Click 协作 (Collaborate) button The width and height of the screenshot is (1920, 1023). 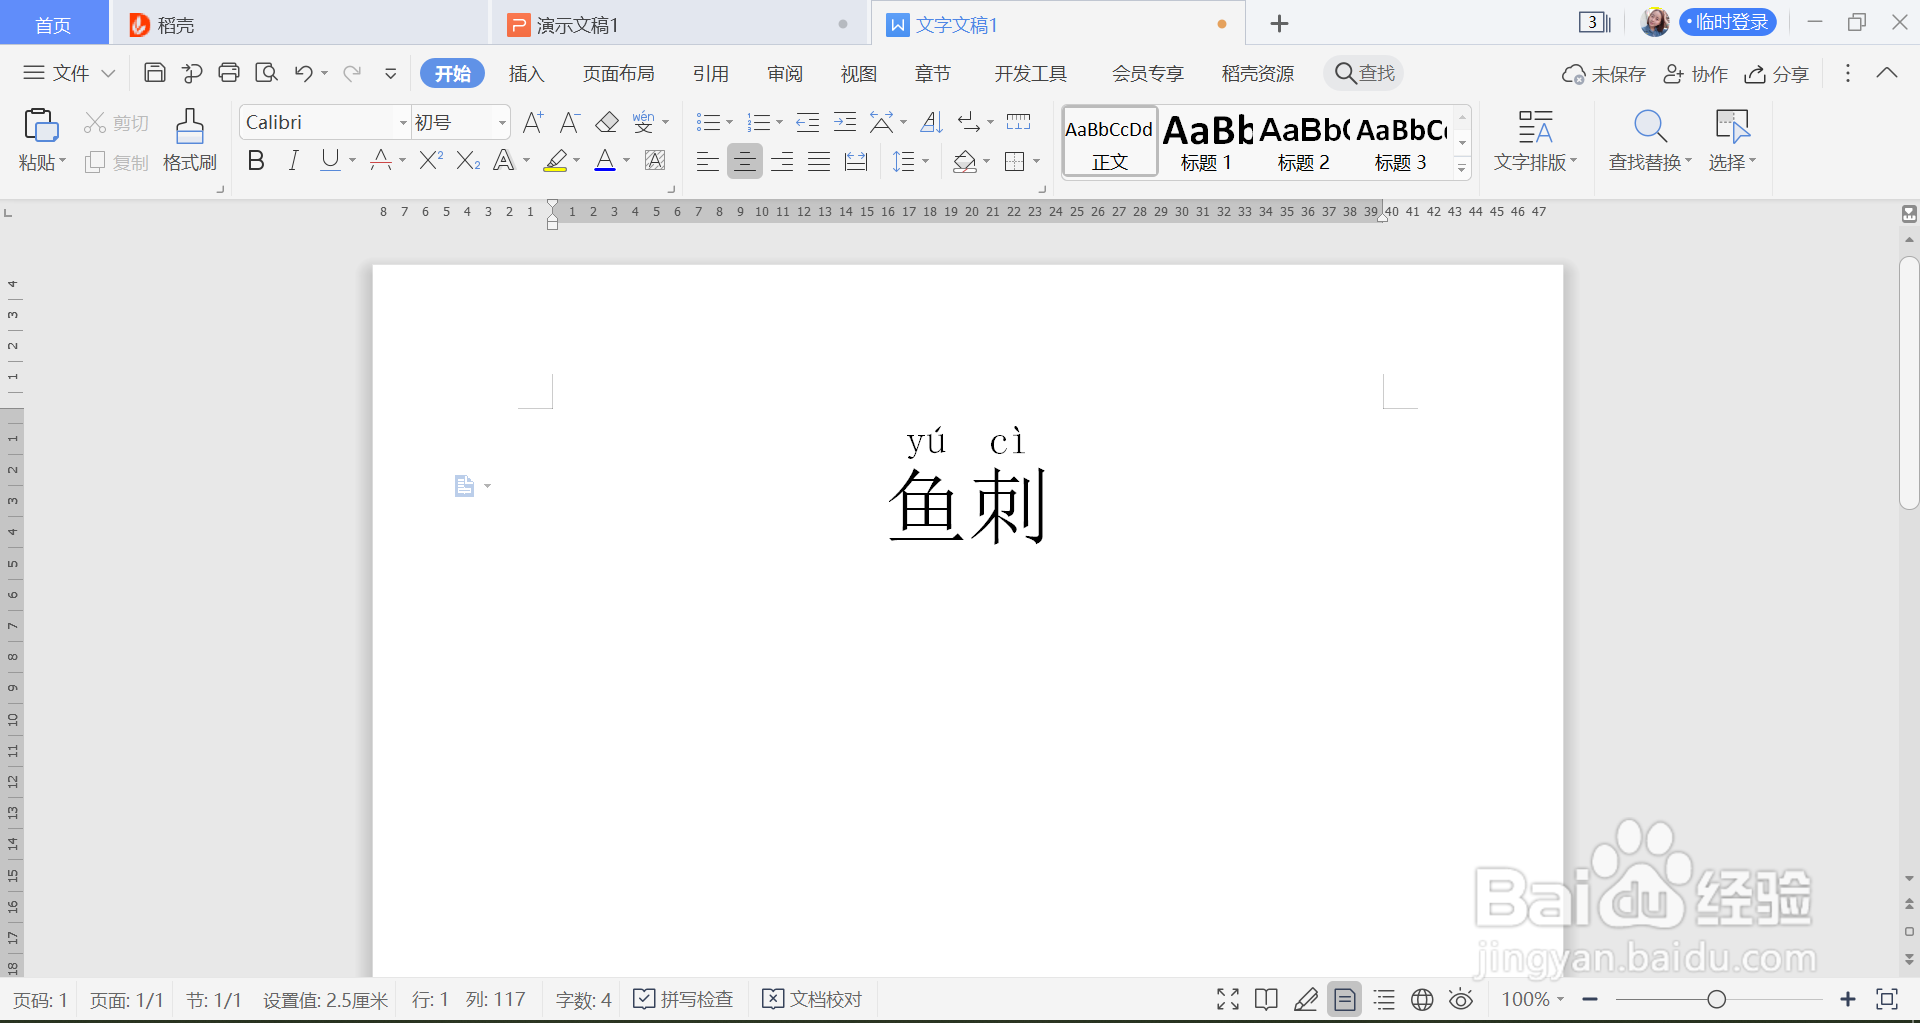[1696, 74]
